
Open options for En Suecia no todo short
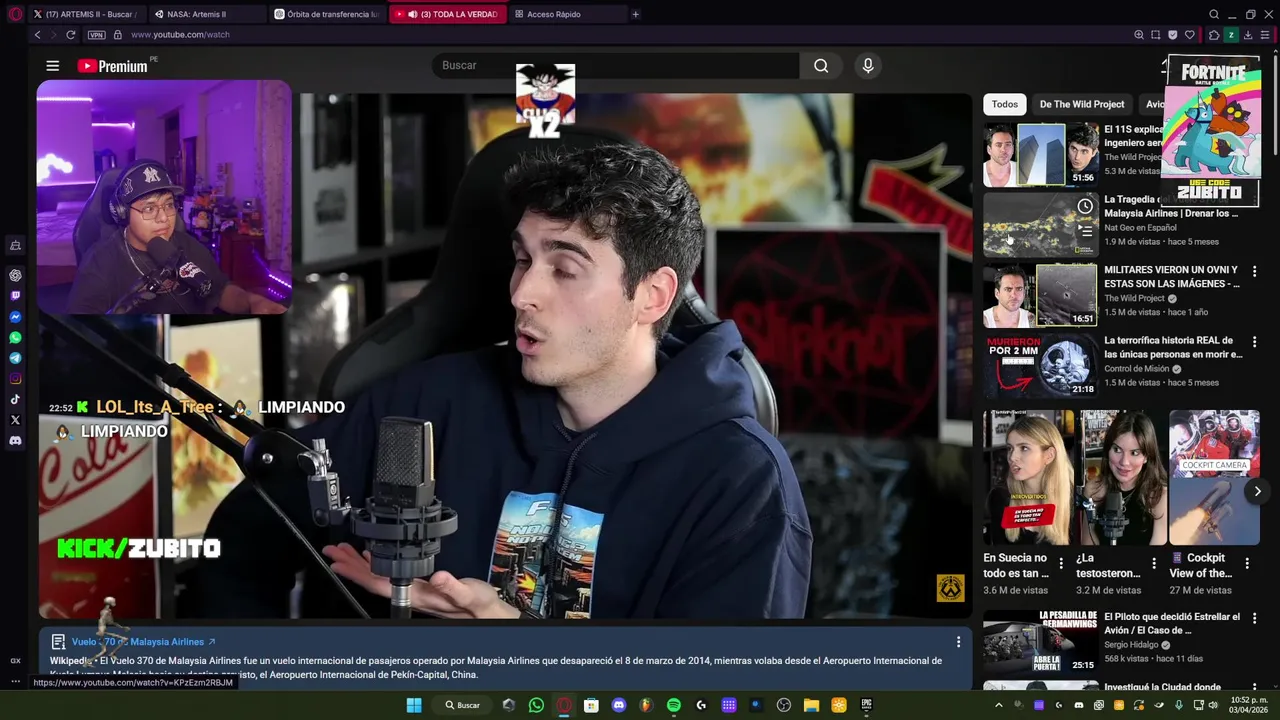pyautogui.click(x=1061, y=563)
